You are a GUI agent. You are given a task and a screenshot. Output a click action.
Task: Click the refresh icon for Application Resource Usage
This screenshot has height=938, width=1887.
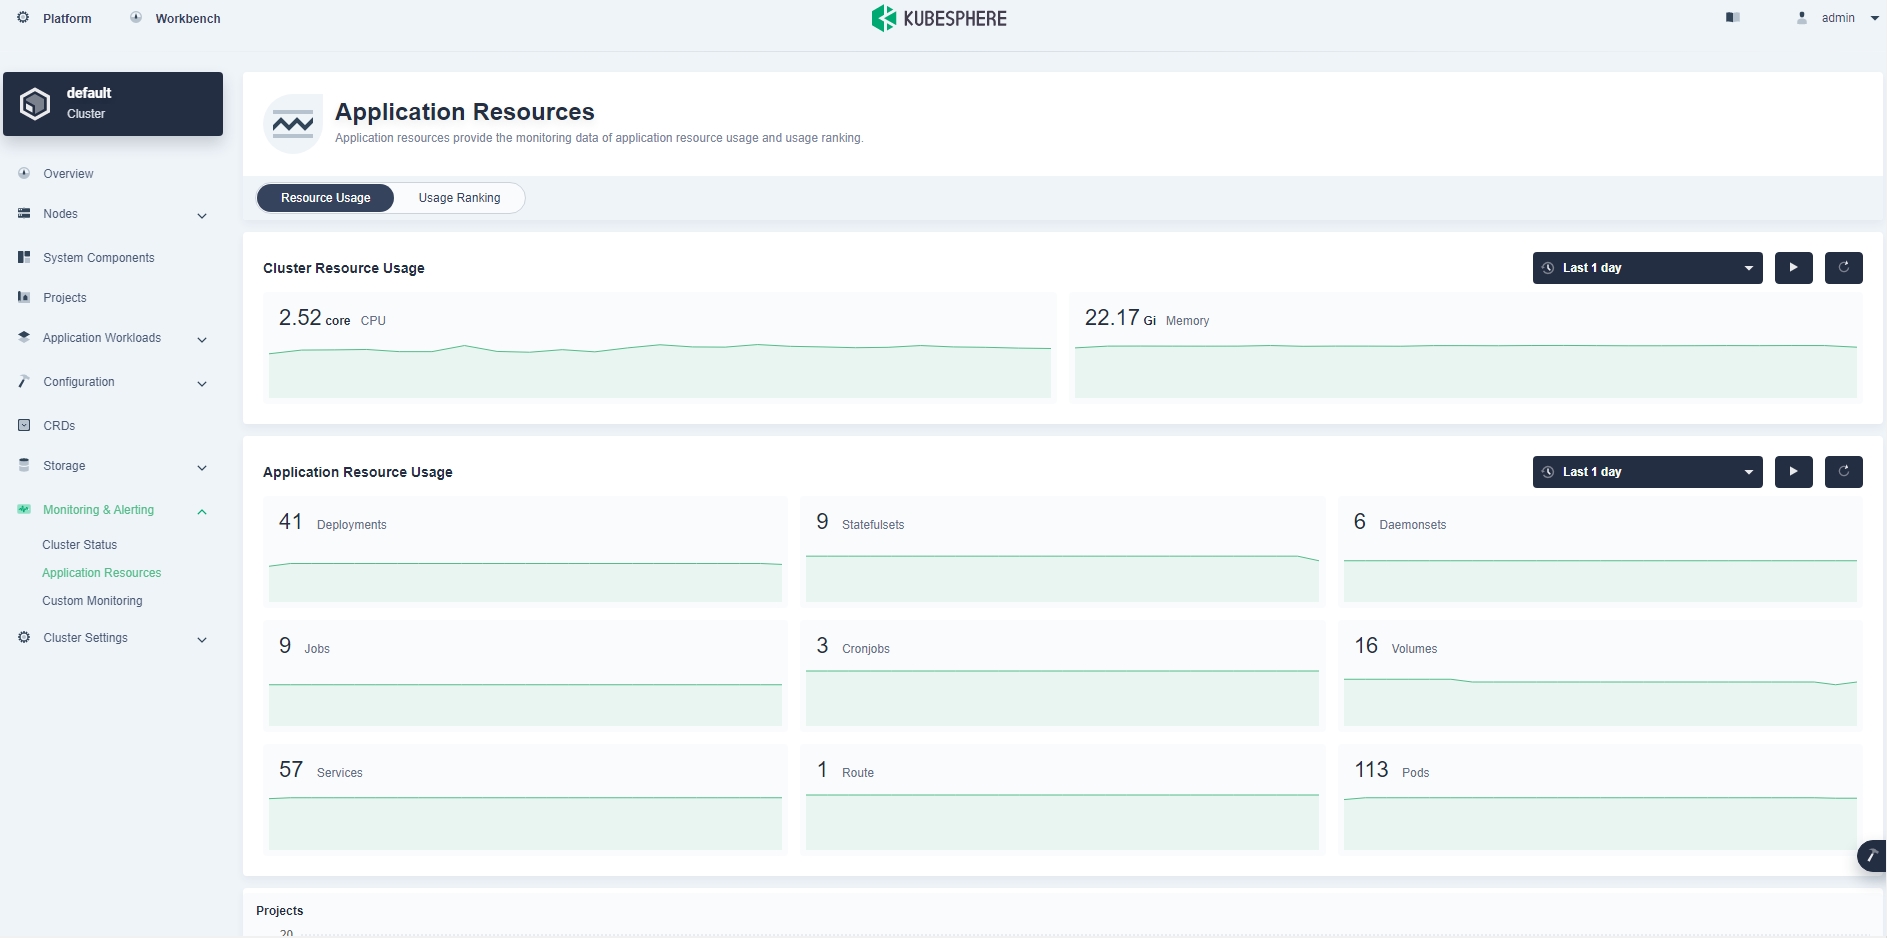pyautogui.click(x=1843, y=472)
